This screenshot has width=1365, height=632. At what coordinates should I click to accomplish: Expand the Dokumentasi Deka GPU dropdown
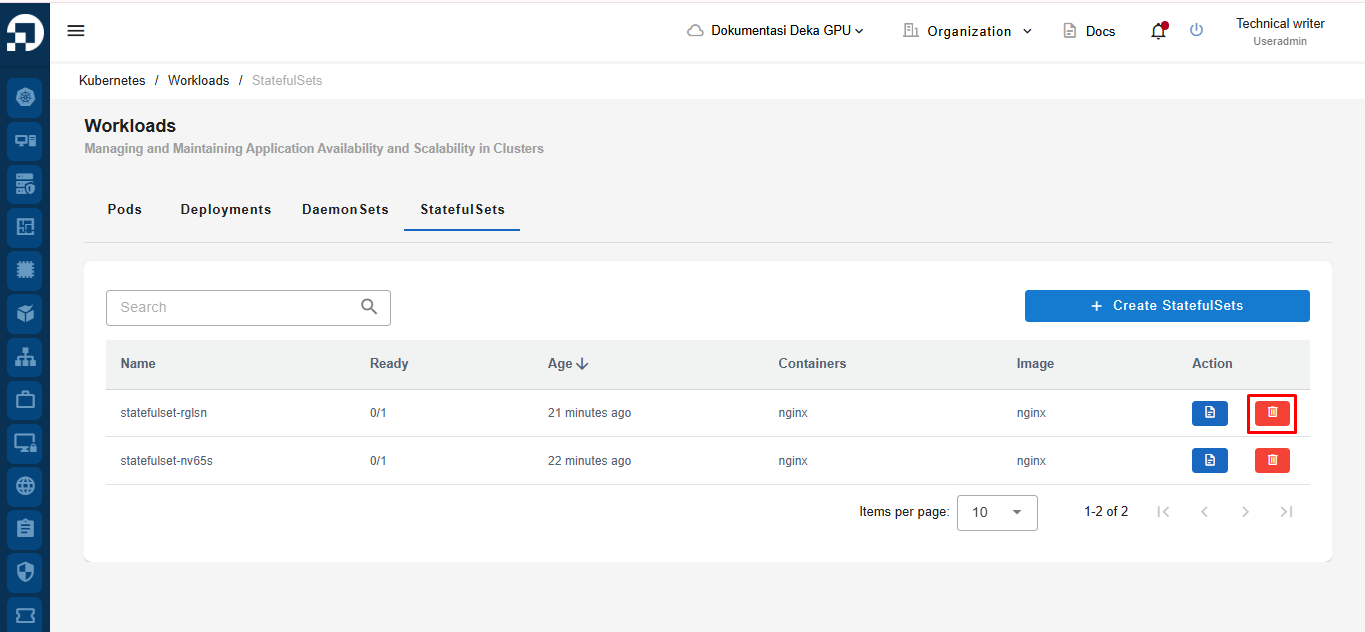(776, 31)
